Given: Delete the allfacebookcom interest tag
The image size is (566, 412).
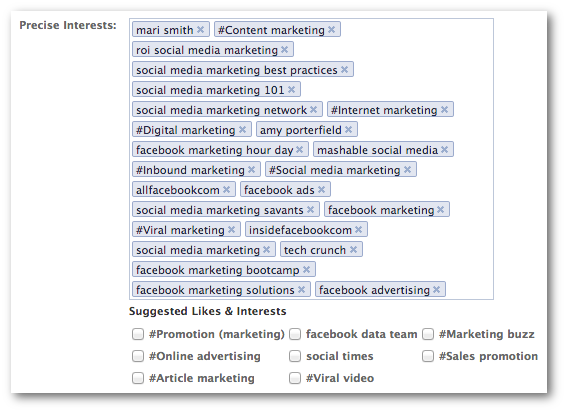Looking at the screenshot, I should point(226,190).
